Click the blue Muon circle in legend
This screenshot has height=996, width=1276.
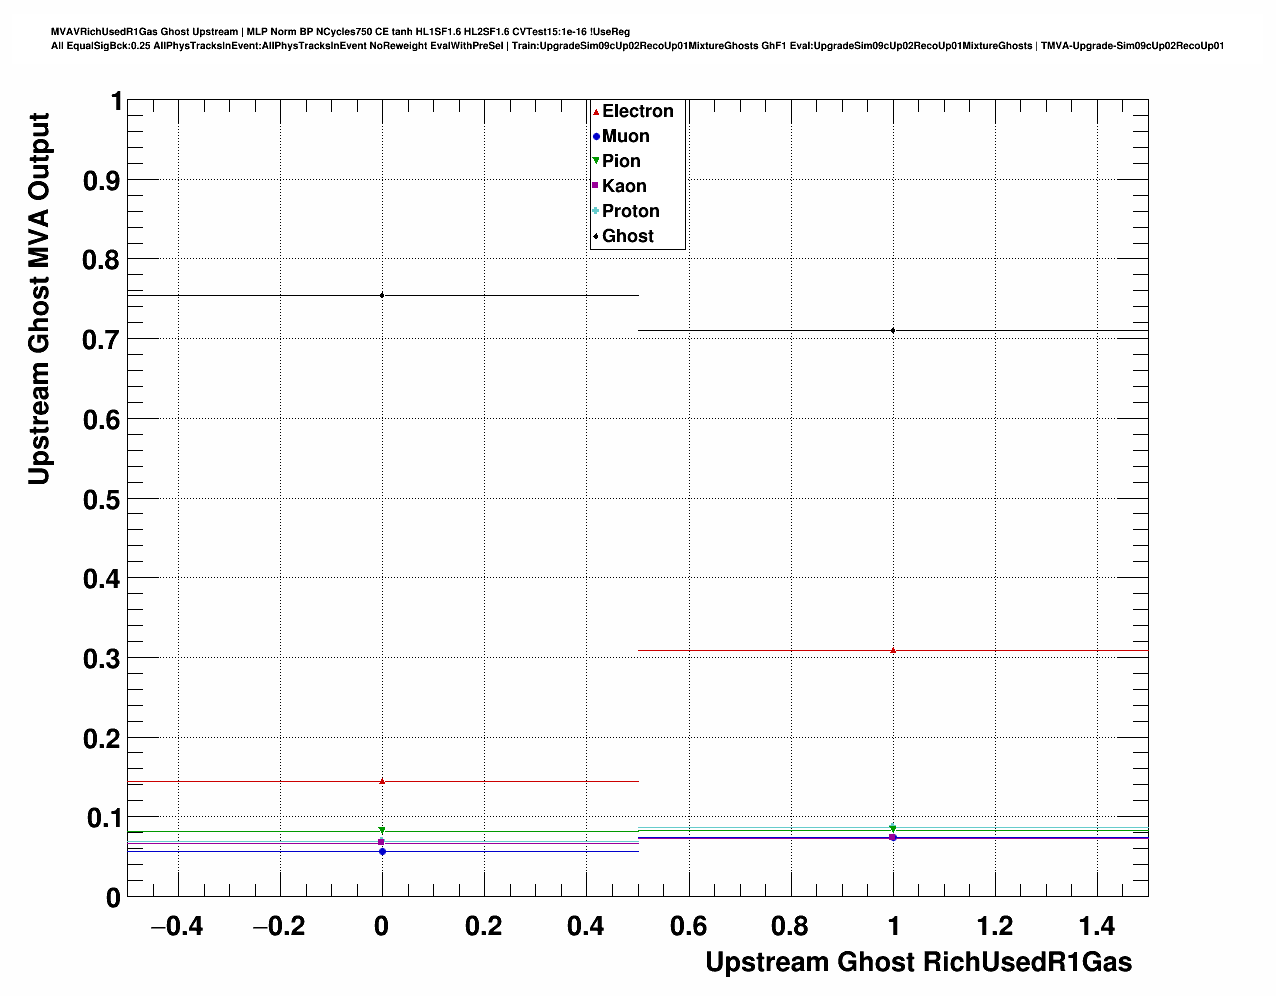click(x=596, y=137)
